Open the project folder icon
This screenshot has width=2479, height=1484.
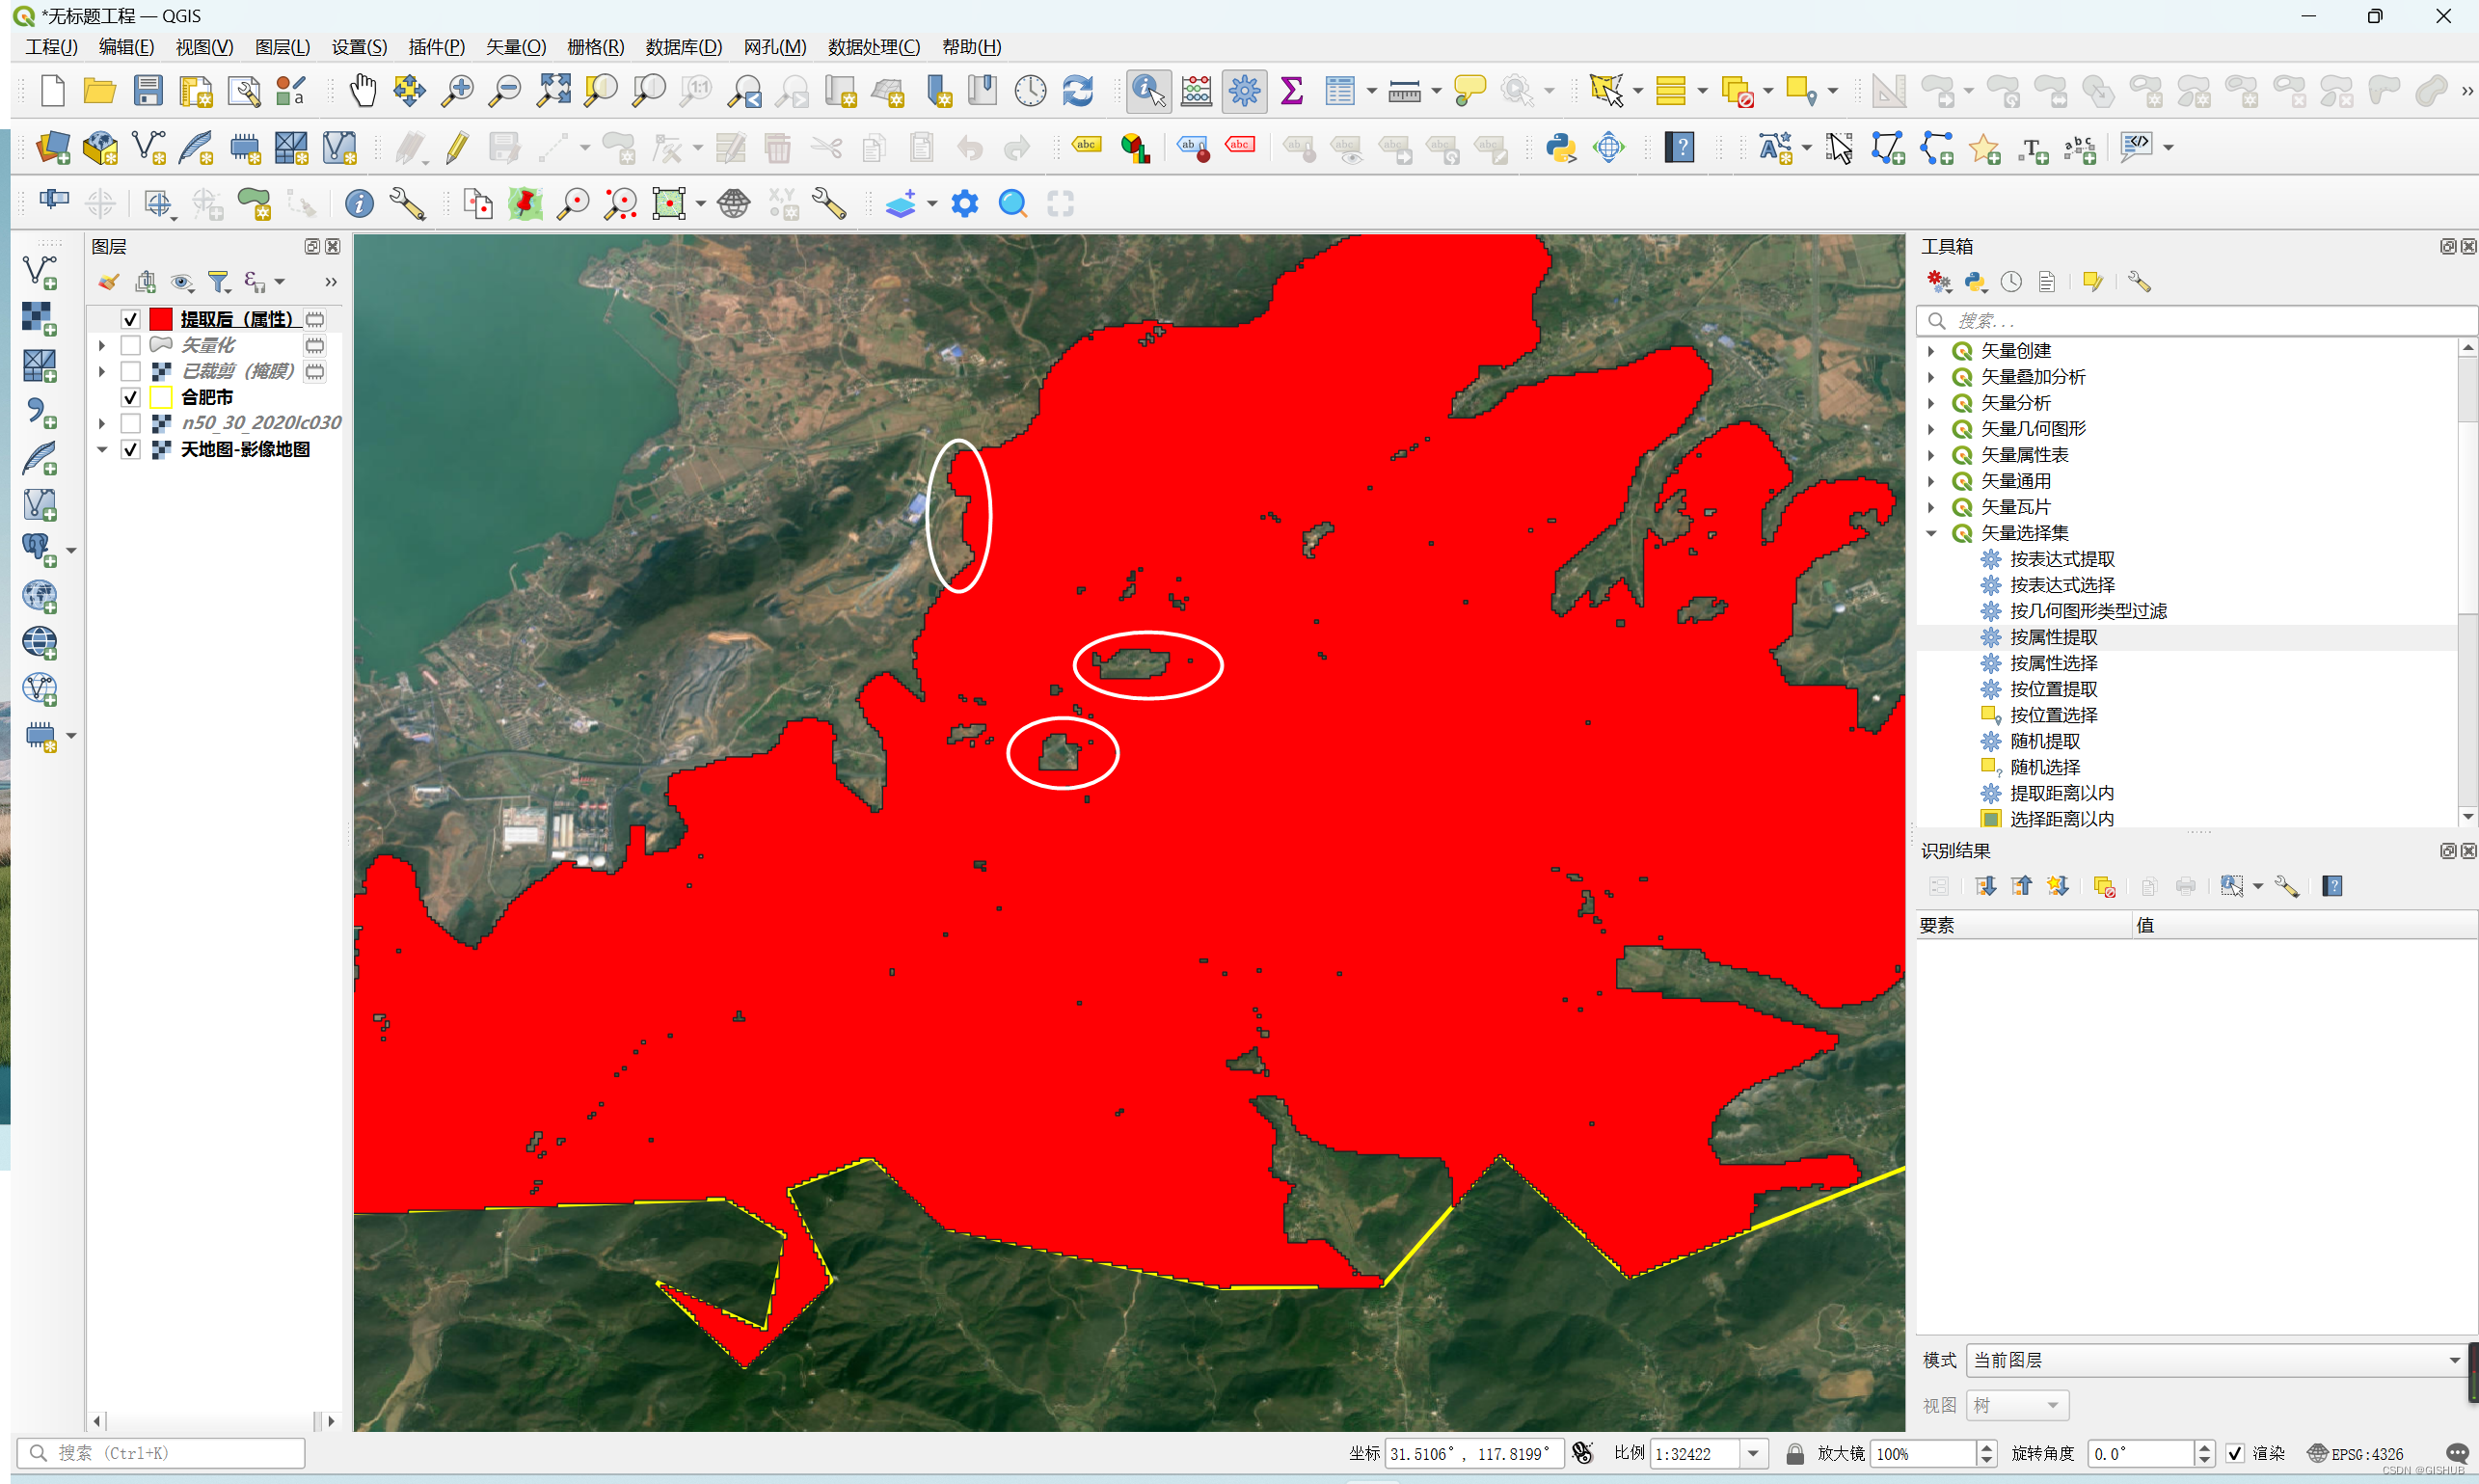click(99, 91)
